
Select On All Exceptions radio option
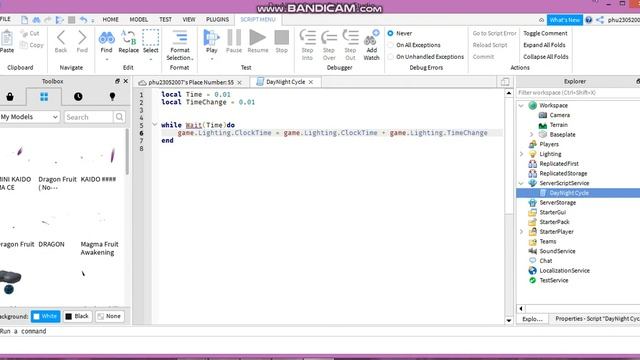[390, 45]
